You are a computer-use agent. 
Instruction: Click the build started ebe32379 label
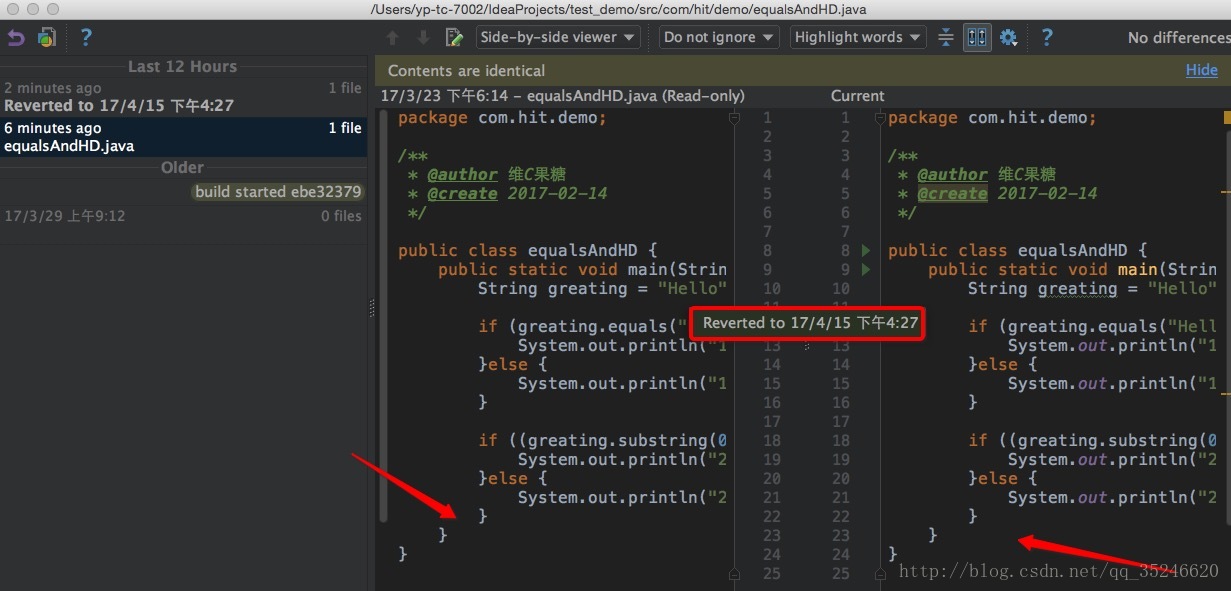278,192
